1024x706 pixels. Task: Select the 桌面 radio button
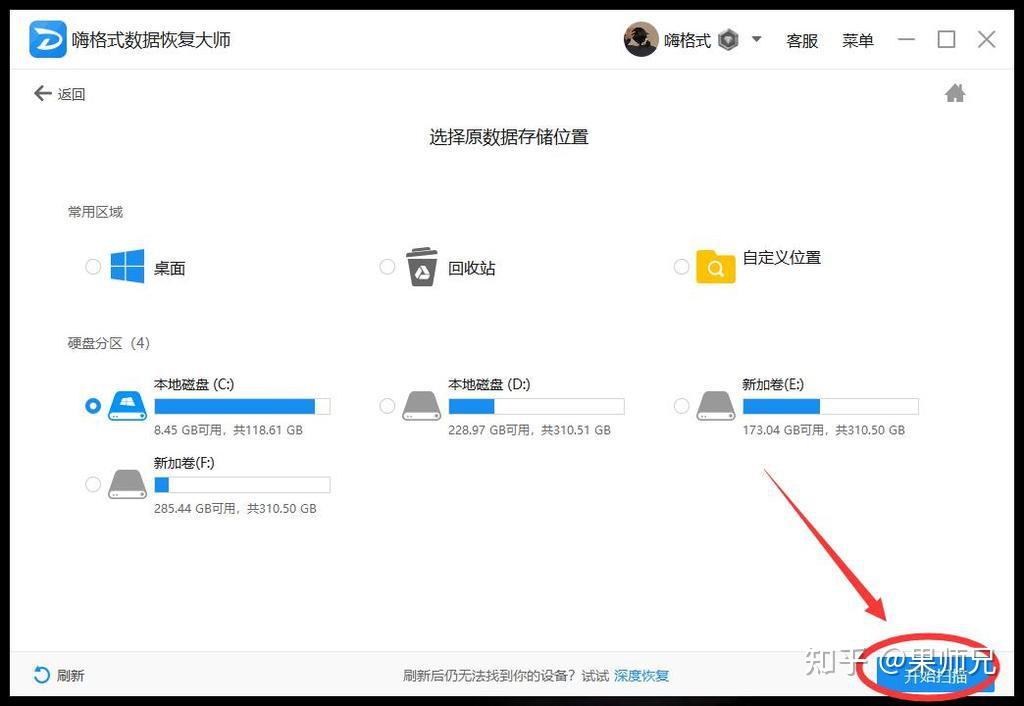[93, 266]
